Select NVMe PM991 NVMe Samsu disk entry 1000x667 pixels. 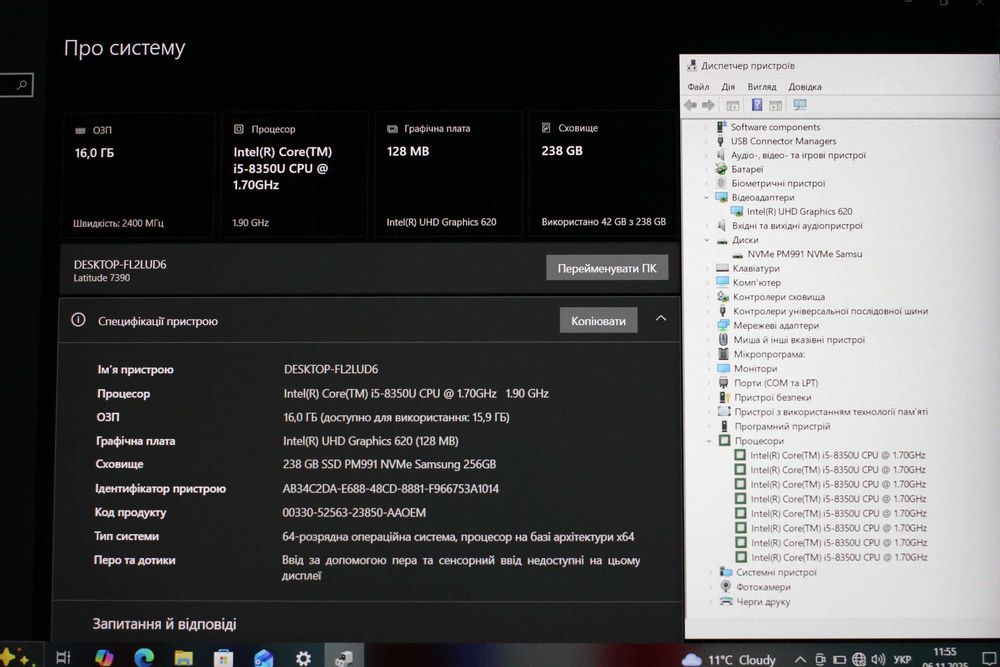[804, 254]
